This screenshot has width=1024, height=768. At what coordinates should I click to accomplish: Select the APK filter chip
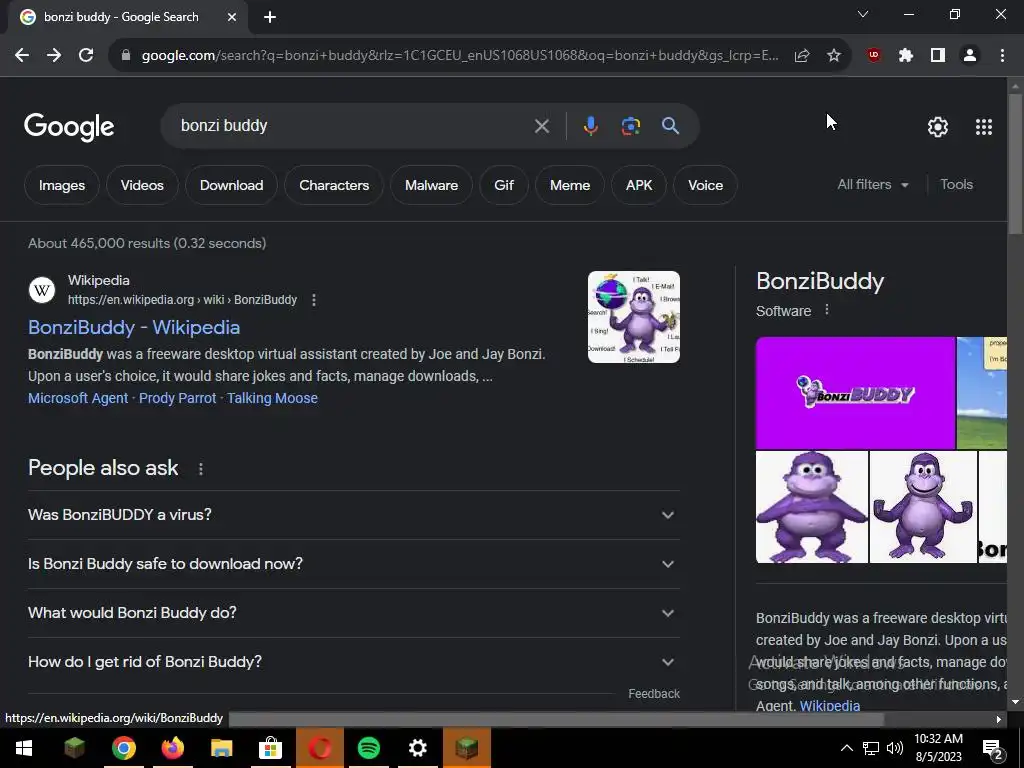tap(639, 185)
